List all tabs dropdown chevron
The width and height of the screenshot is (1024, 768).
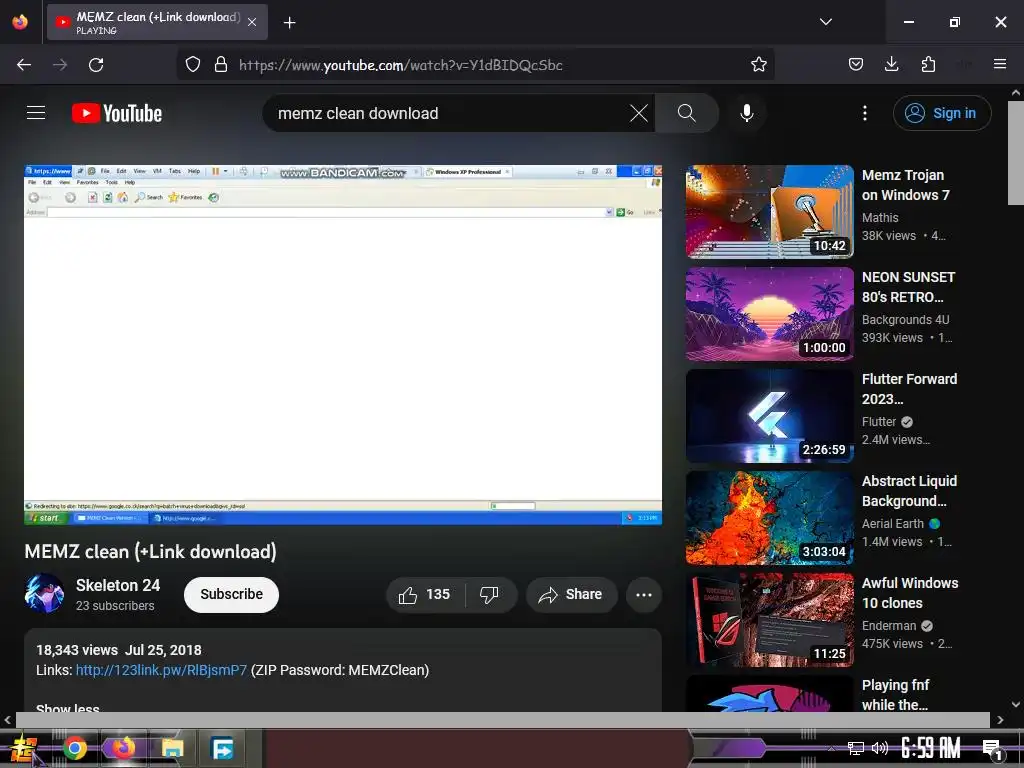[x=826, y=22]
